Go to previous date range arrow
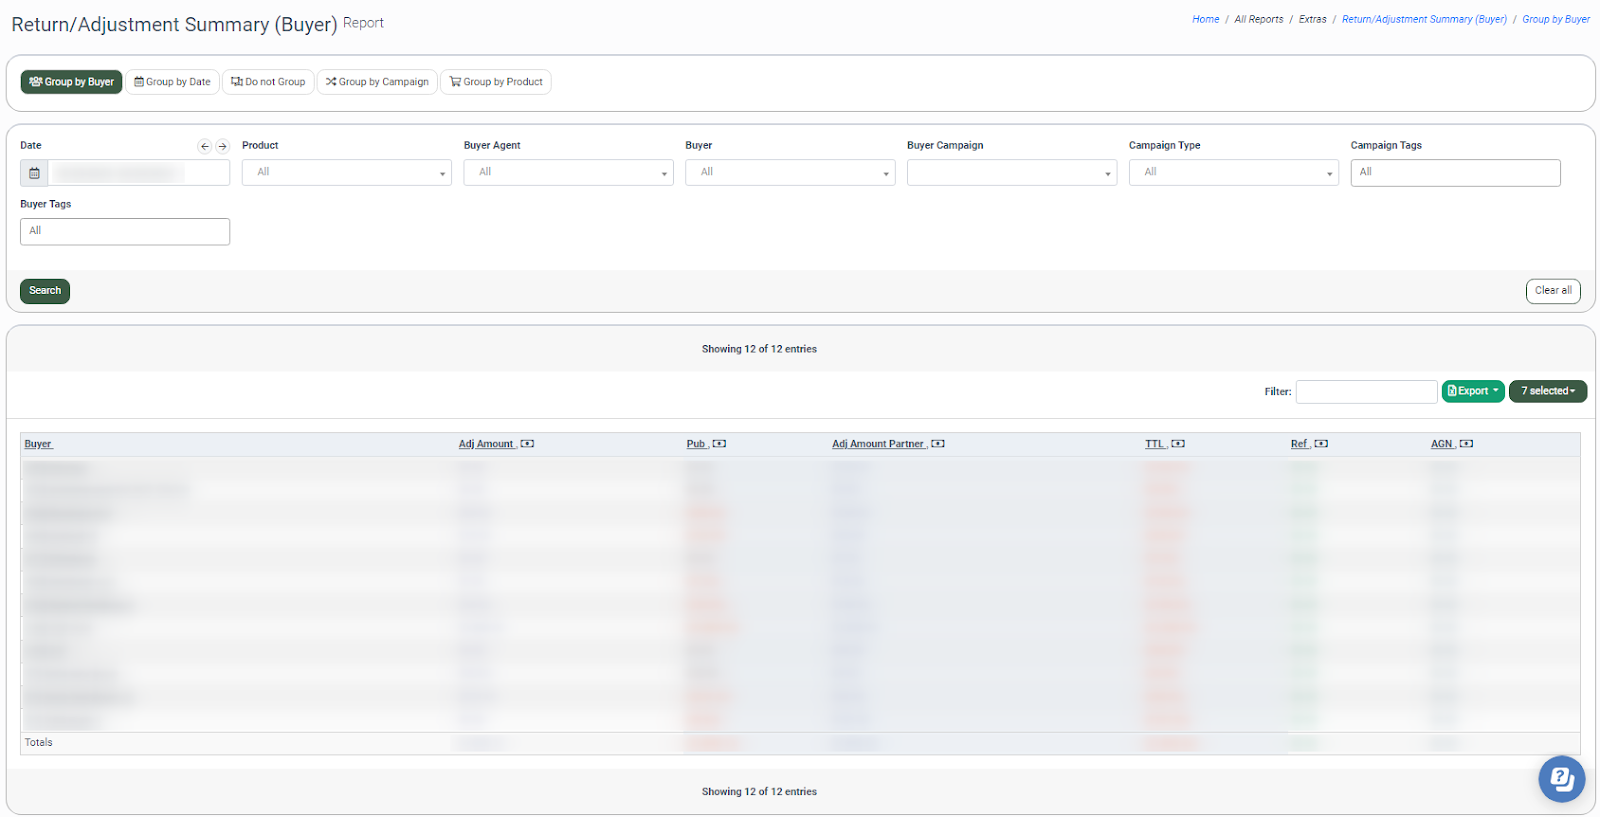This screenshot has height=817, width=1600. pyautogui.click(x=205, y=146)
